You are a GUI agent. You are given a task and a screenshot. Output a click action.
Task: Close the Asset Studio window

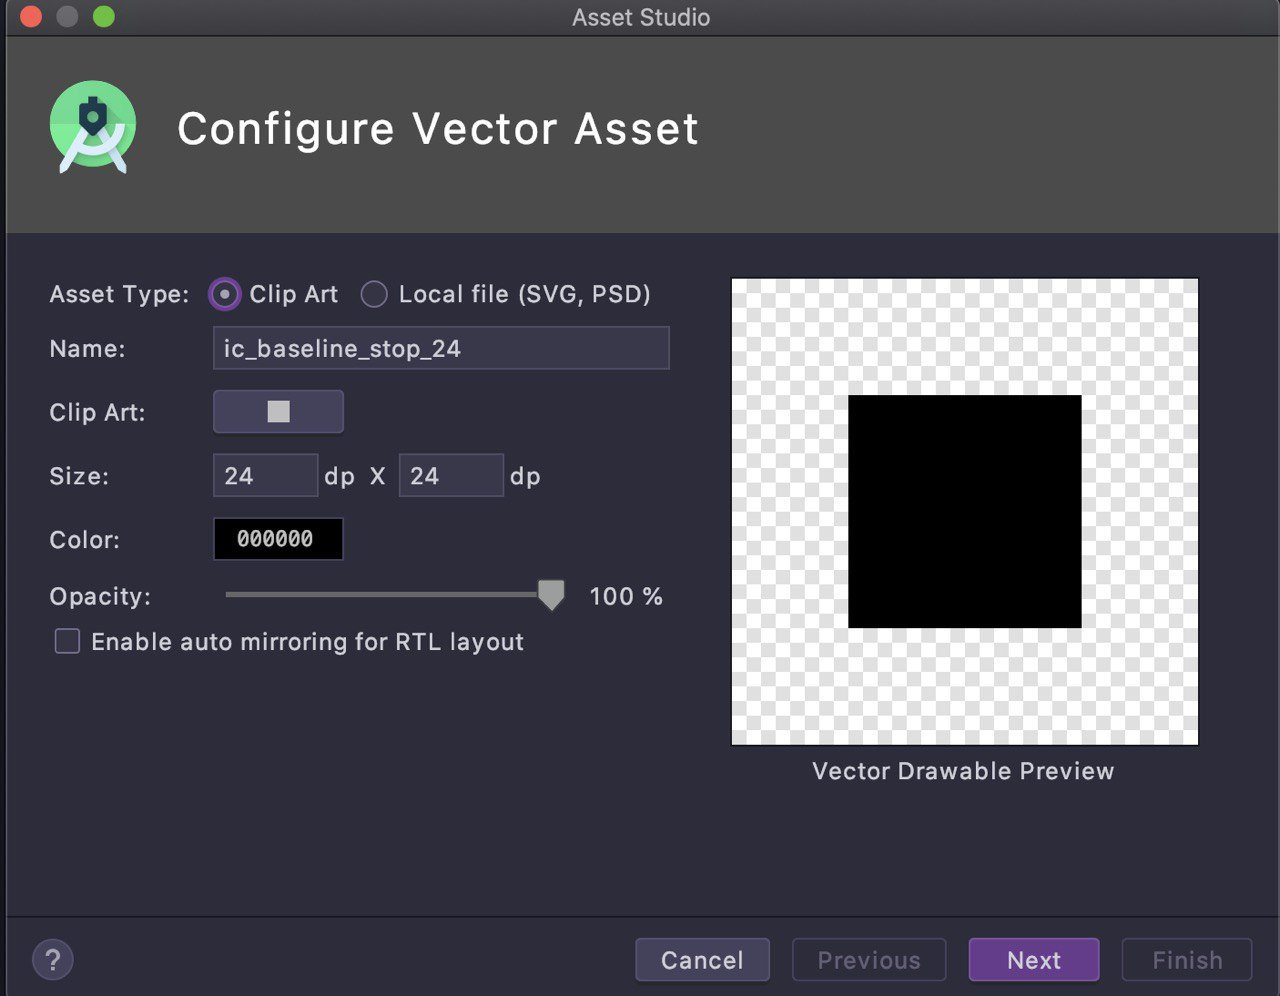tap(31, 17)
